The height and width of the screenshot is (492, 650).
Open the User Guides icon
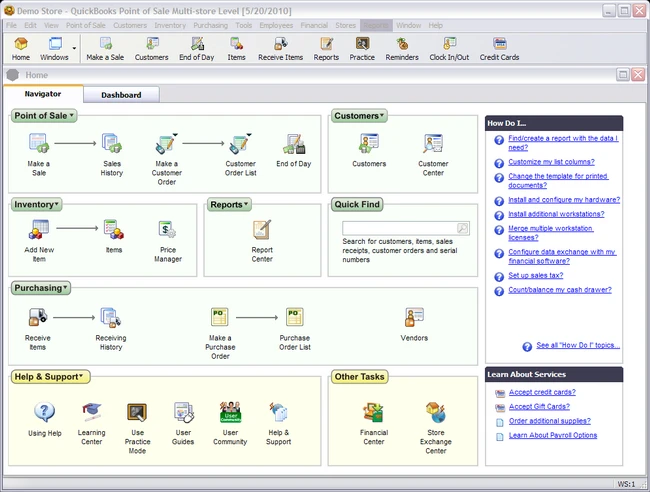[x=183, y=412]
